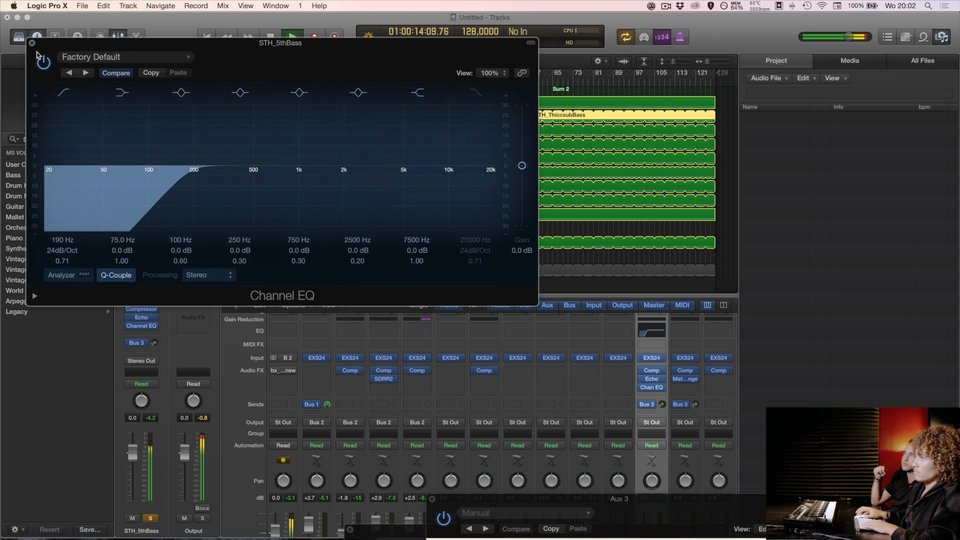960x540 pixels.
Task: Copy the Channel EQ settings
Action: point(151,73)
